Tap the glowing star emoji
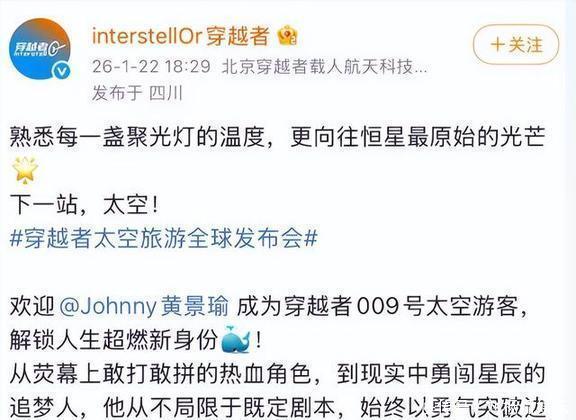Screen dimensions: 576x420 (x=25, y=170)
